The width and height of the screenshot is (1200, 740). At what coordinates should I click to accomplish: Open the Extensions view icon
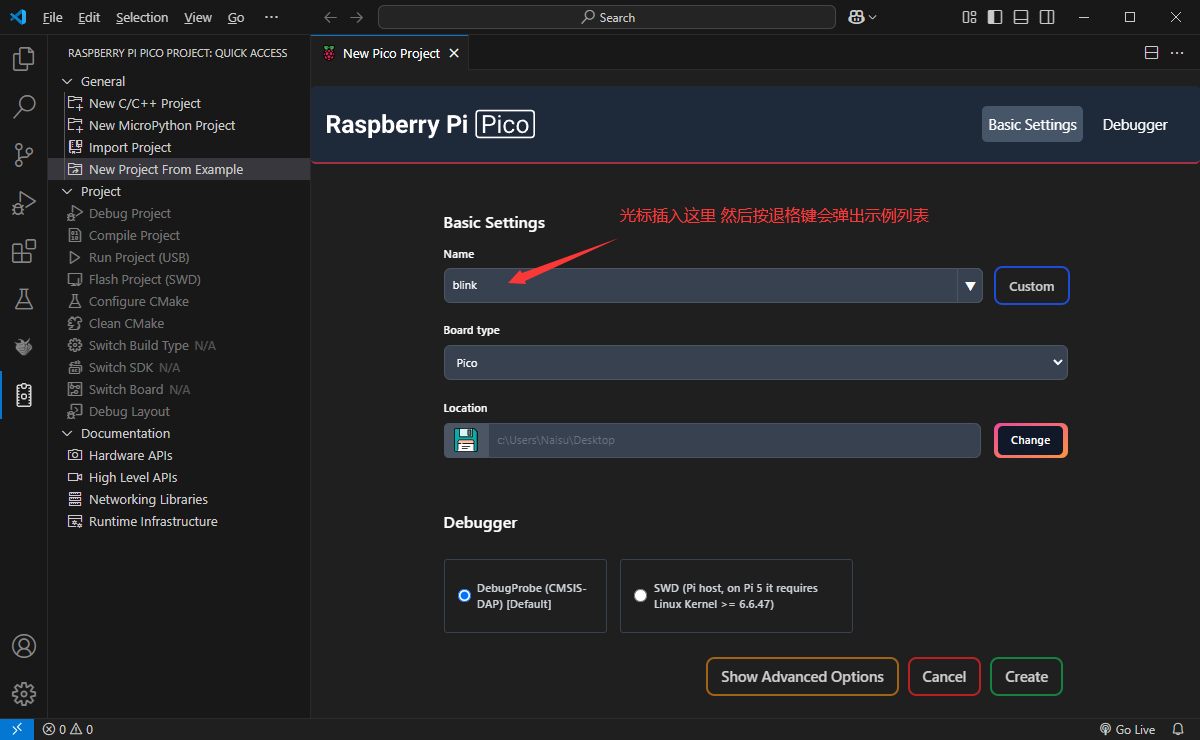point(23,251)
